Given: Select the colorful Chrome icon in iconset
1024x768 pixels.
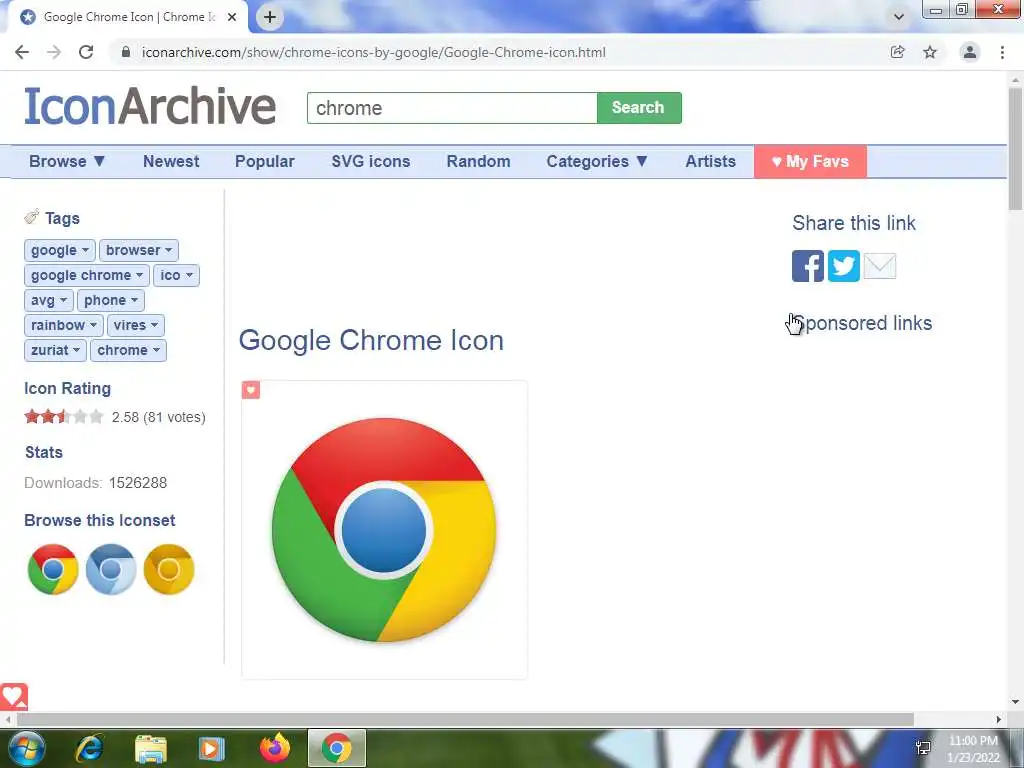Looking at the screenshot, I should (53, 569).
